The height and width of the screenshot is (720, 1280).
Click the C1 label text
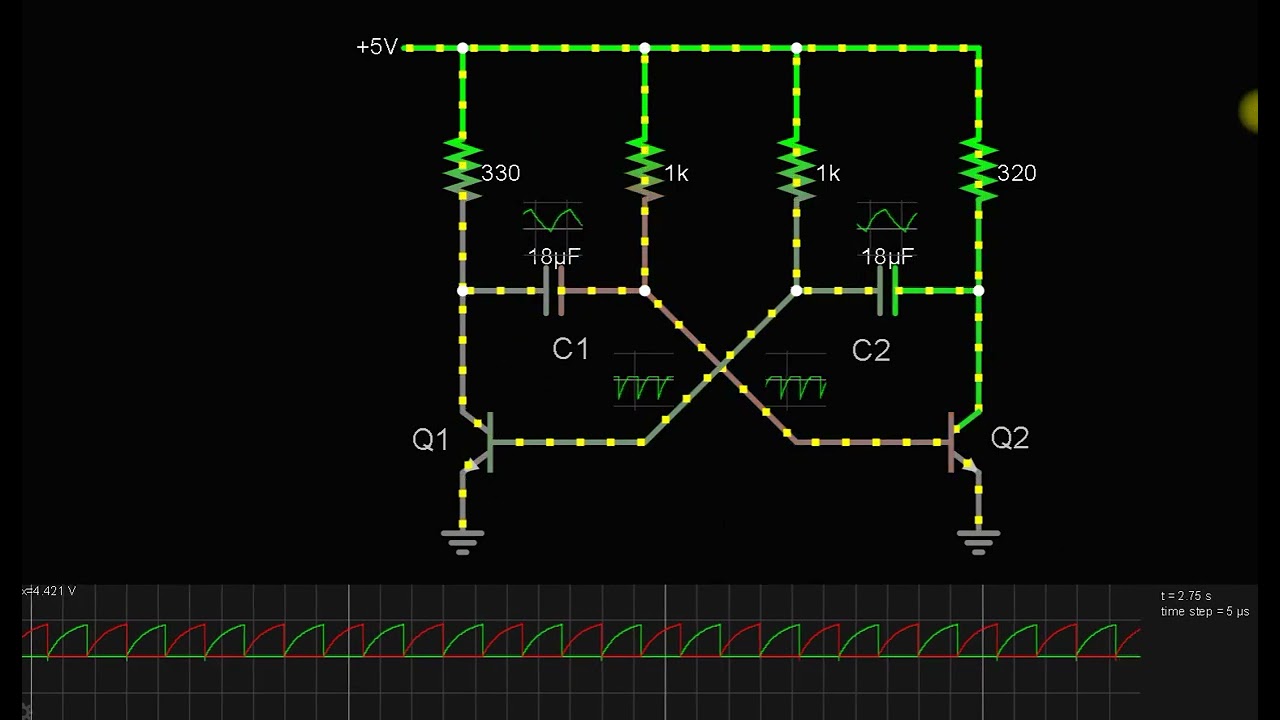[x=571, y=349]
